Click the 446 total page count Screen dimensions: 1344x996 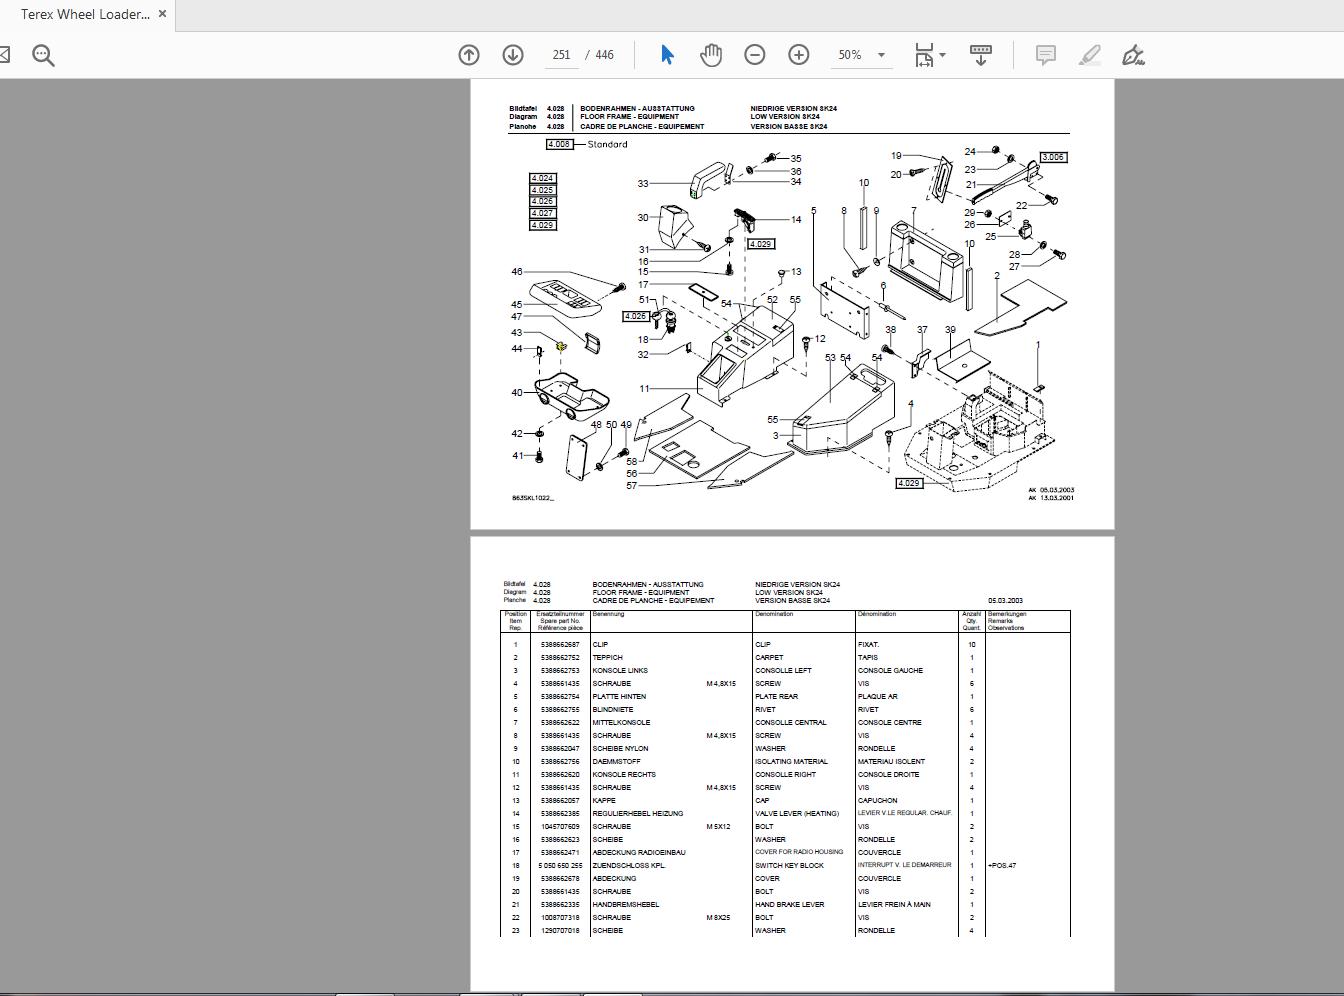[x=604, y=55]
